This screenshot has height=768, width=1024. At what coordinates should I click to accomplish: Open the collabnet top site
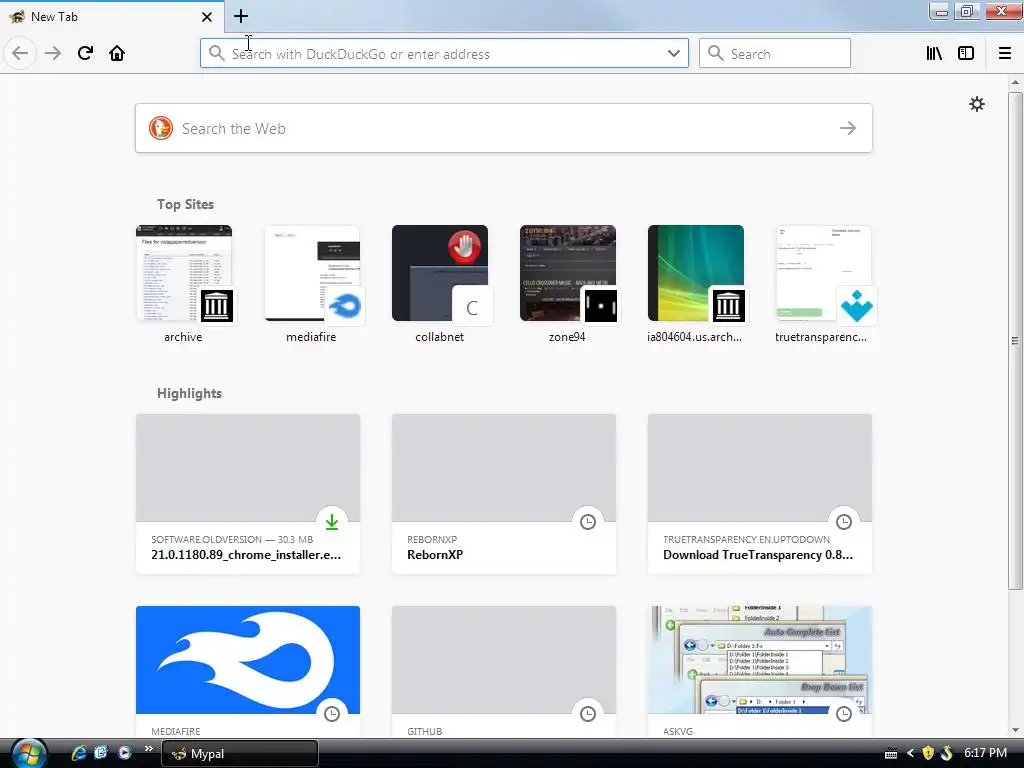(440, 284)
